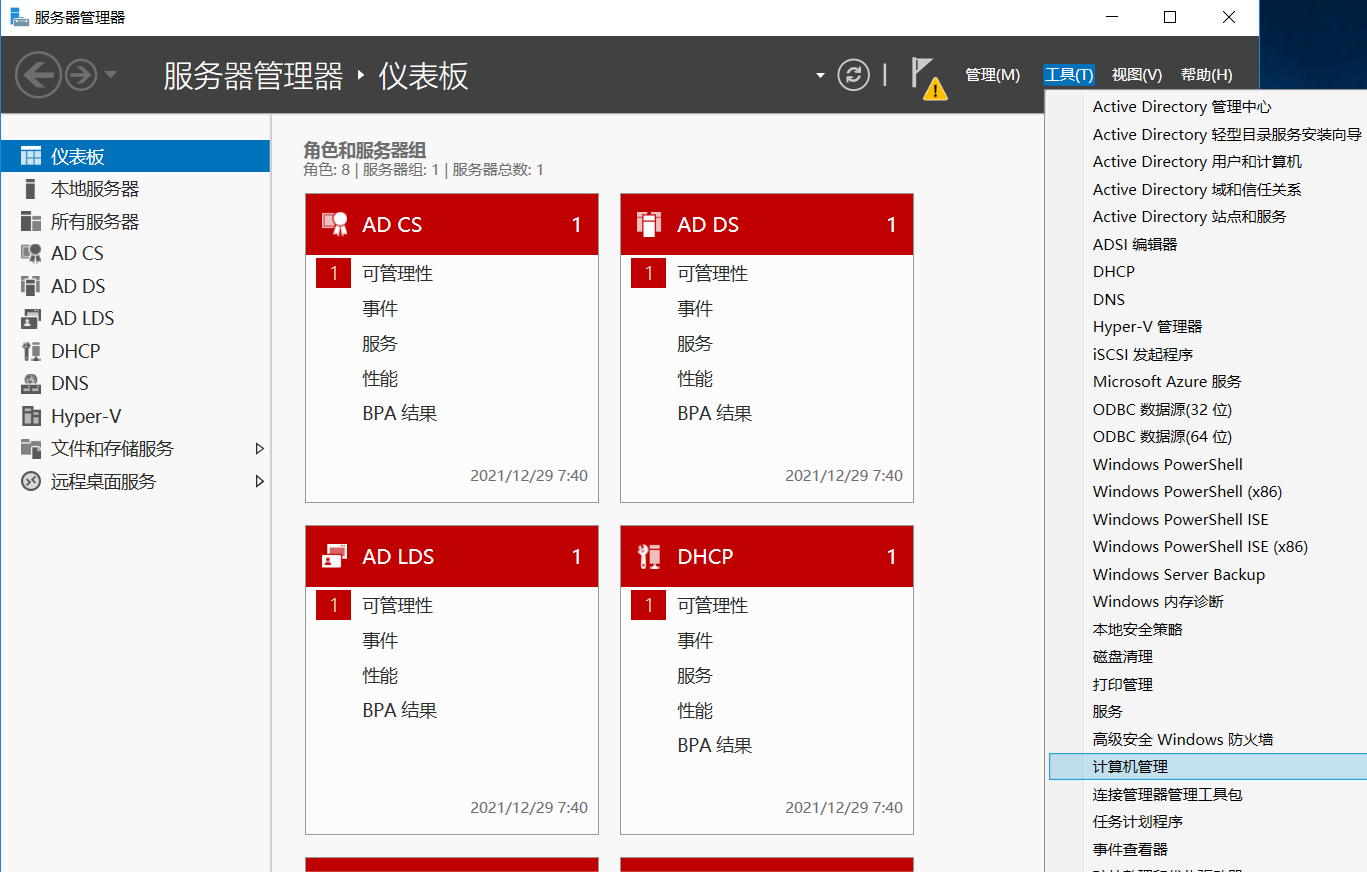Click the AD CS sidebar icon
This screenshot has width=1367, height=872.
coord(32,254)
